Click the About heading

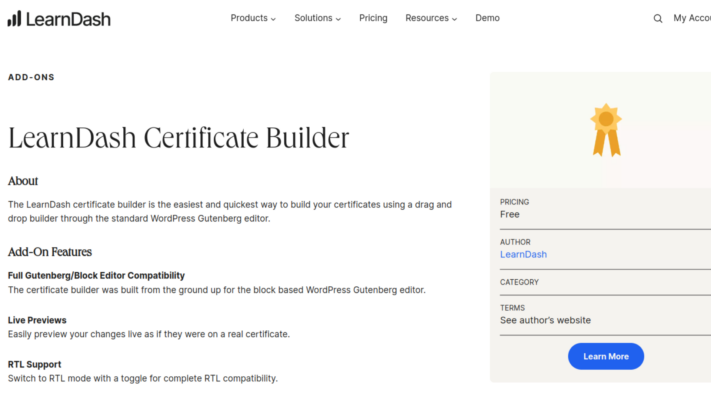[x=23, y=181]
